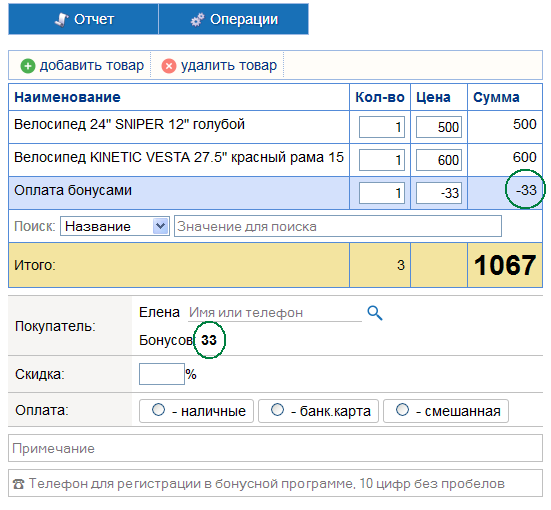Open the Отчет tab
Image resolution: width=551 pixels, height=510 pixels.
pos(83,19)
